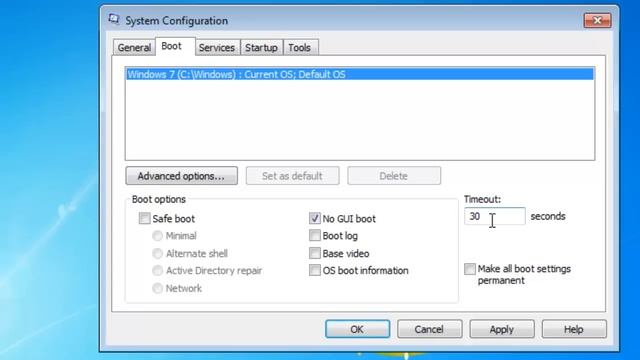Viewport: 640px width, 360px height.
Task: Open the Services tab
Action: click(217, 47)
